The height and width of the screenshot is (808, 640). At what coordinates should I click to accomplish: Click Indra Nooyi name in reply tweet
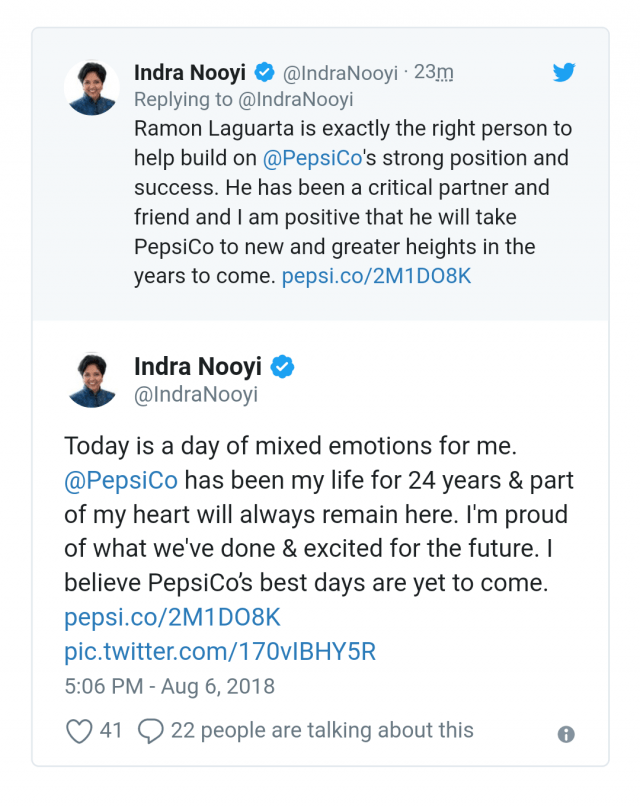191,72
